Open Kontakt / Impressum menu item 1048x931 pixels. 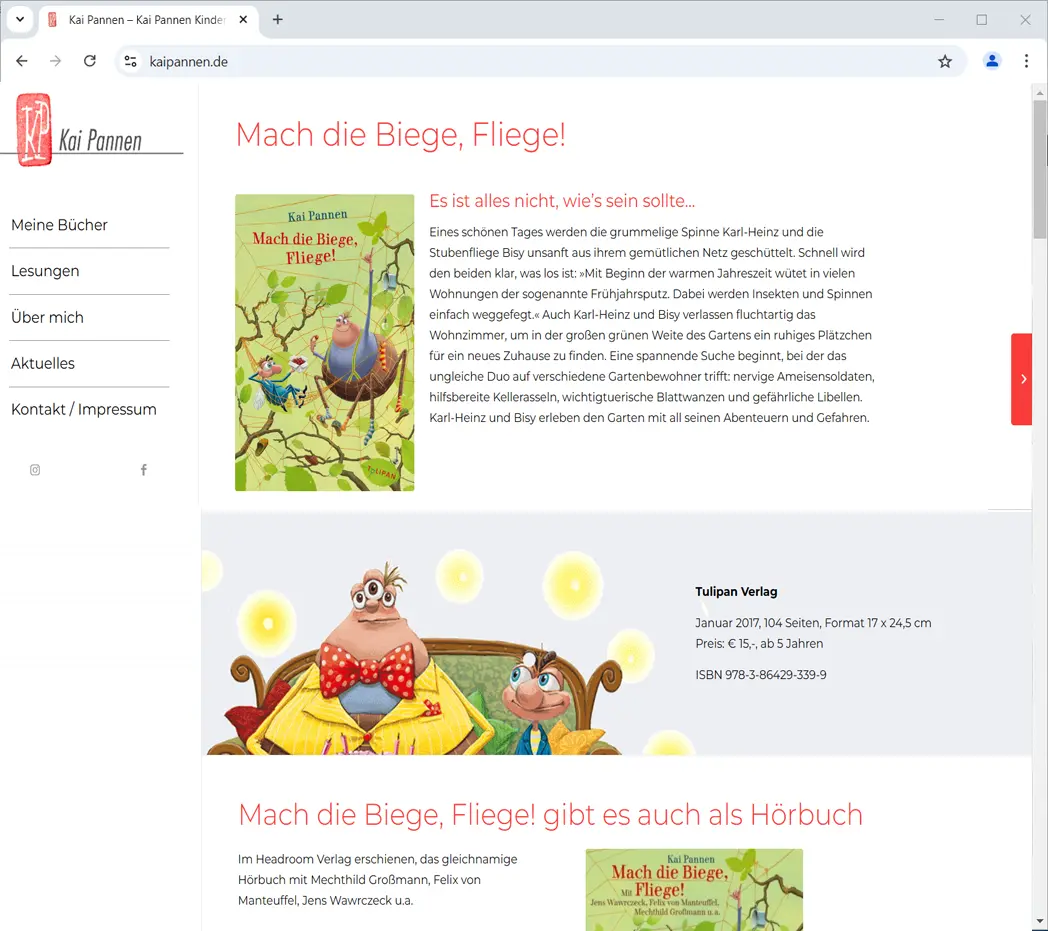pyautogui.click(x=84, y=410)
